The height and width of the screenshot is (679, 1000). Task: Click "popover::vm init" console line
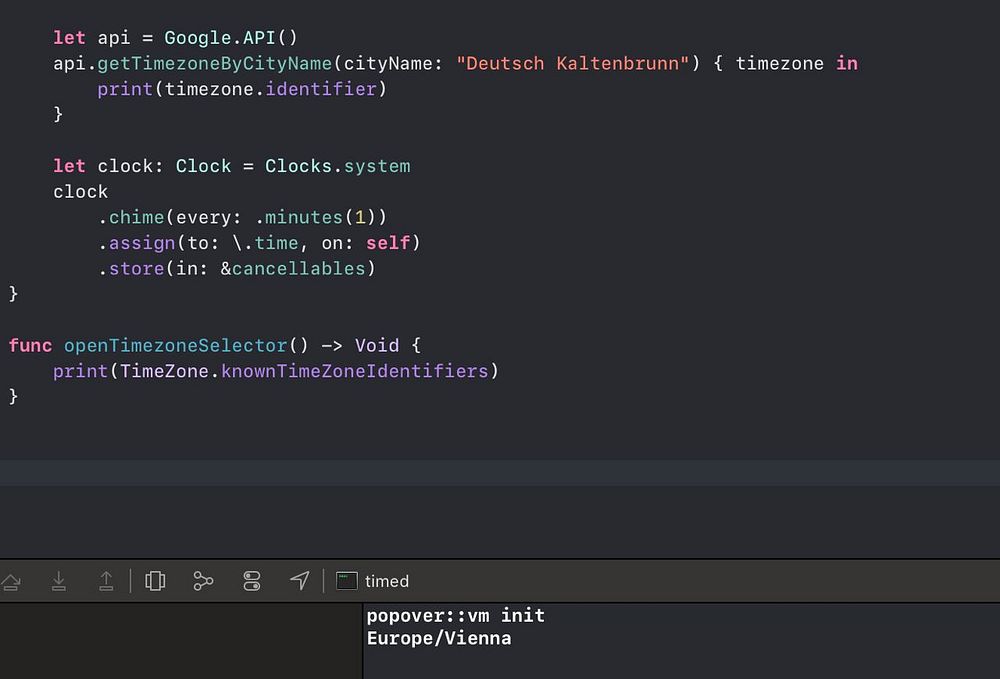(x=455, y=615)
